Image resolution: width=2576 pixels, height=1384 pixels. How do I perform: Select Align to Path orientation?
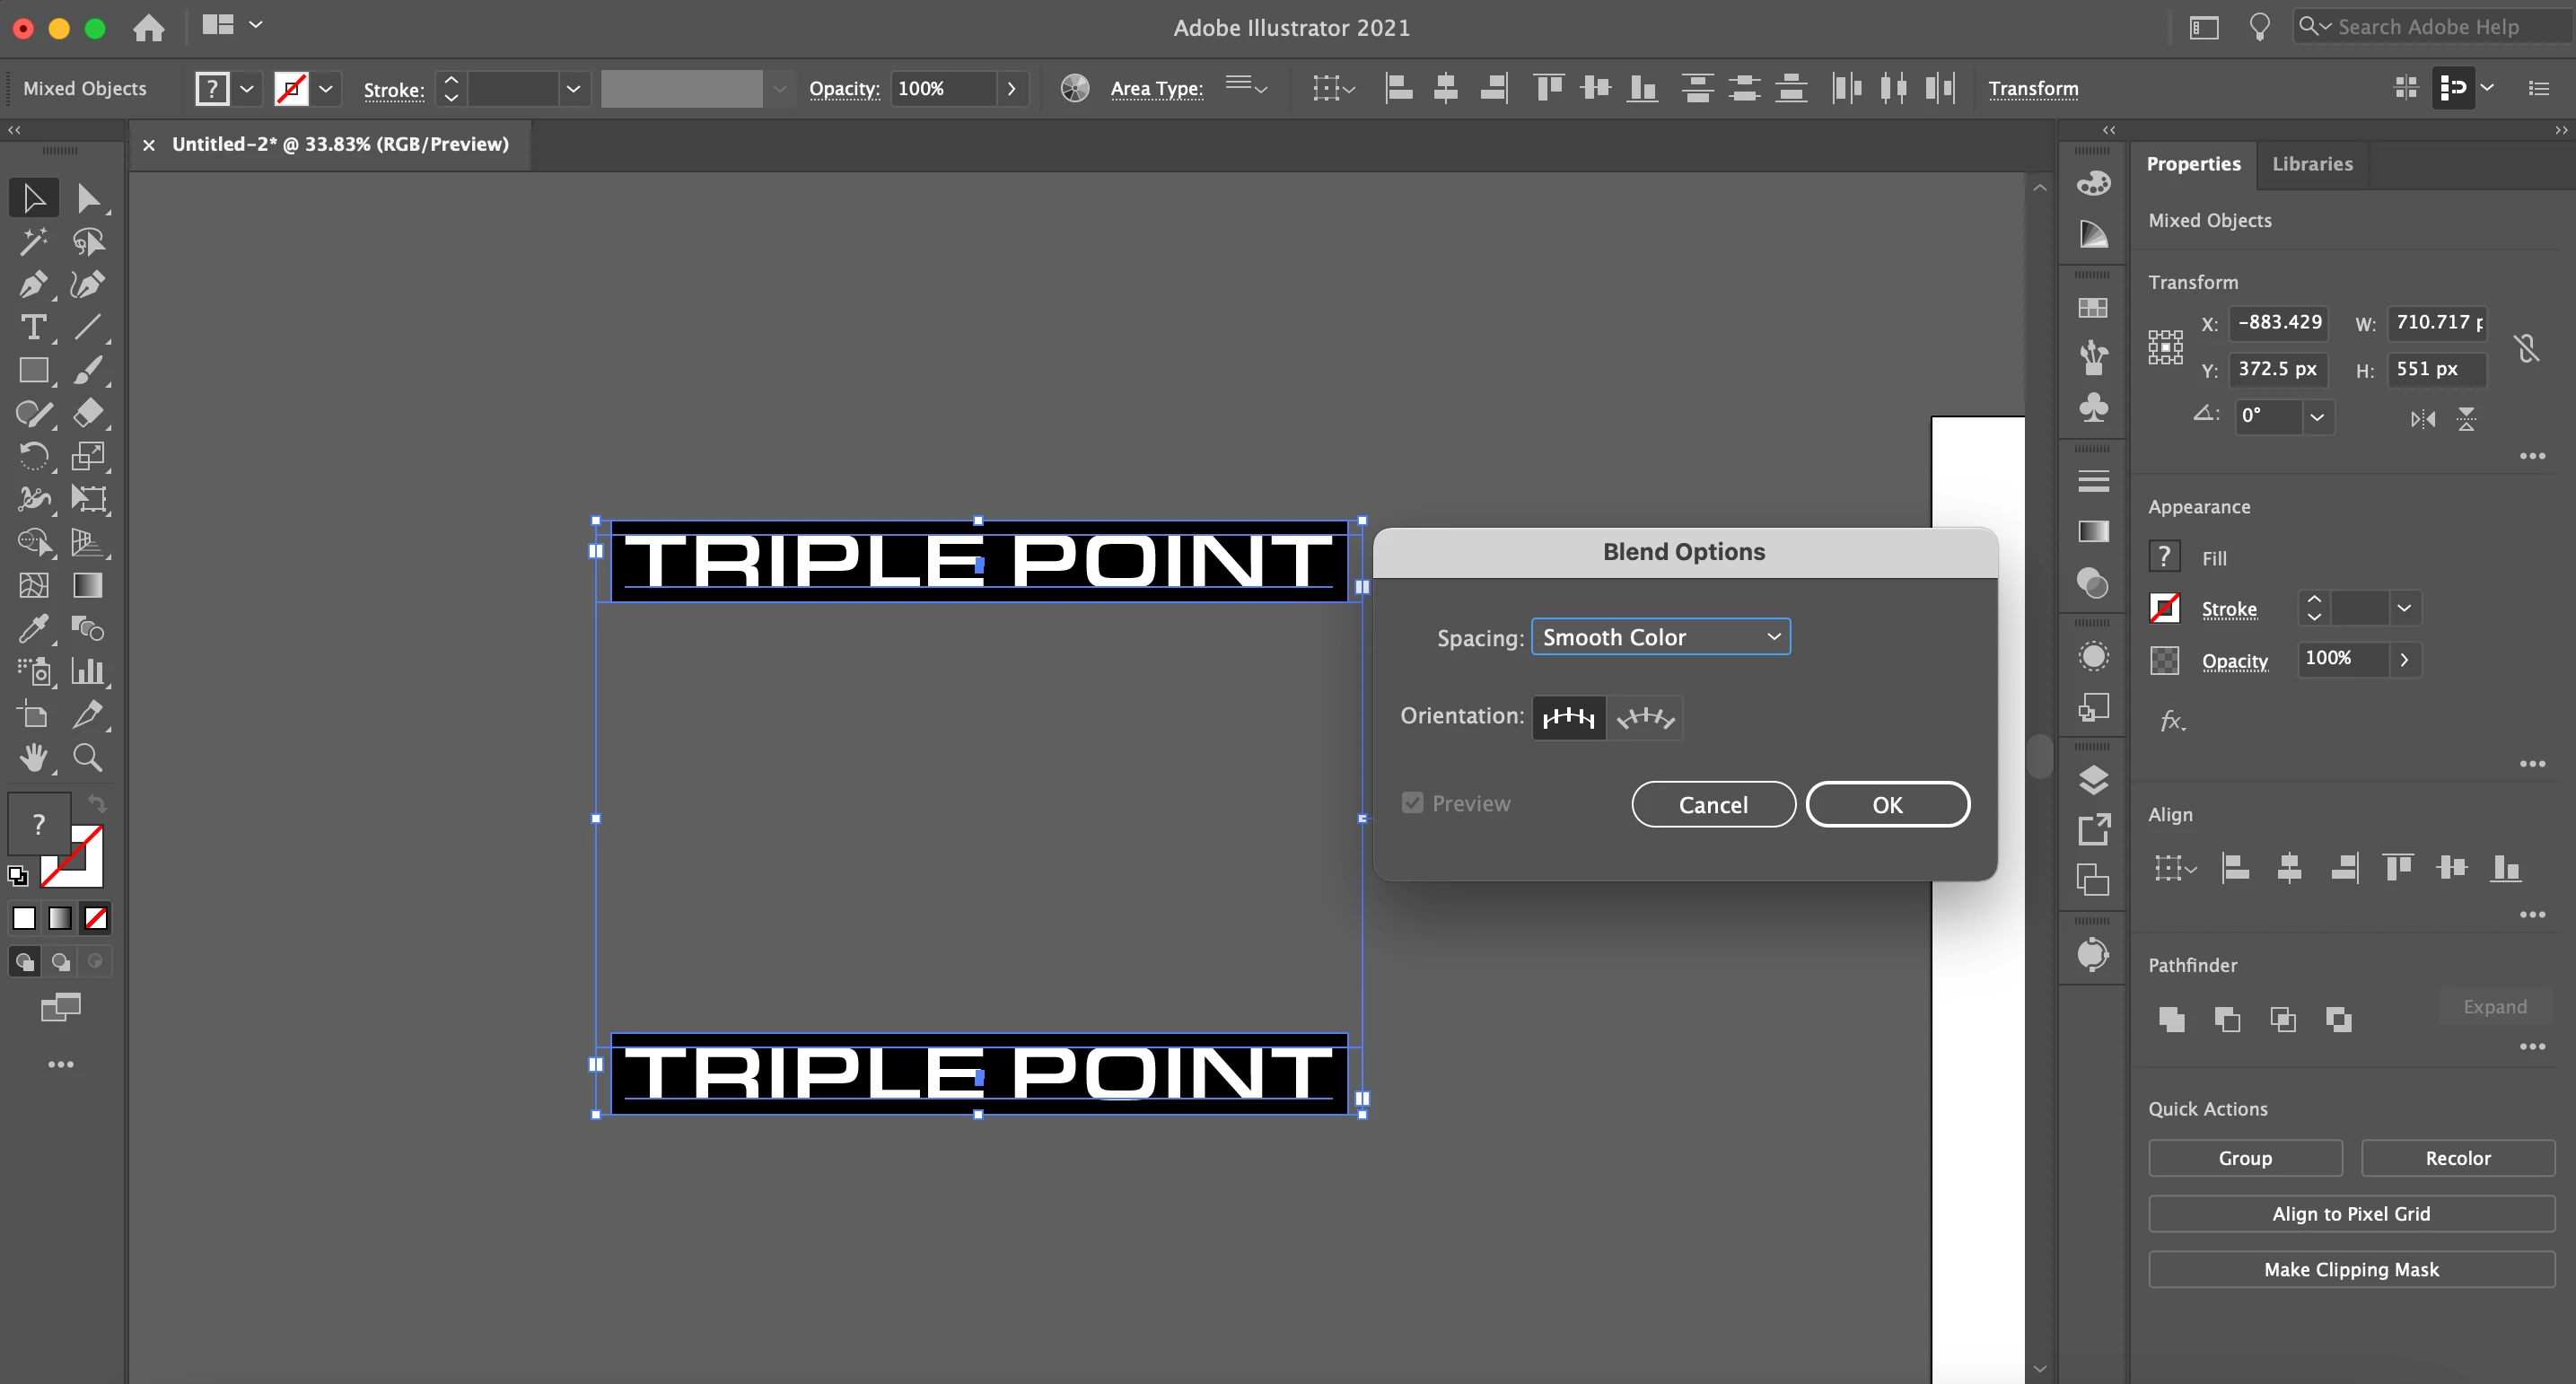1645,718
